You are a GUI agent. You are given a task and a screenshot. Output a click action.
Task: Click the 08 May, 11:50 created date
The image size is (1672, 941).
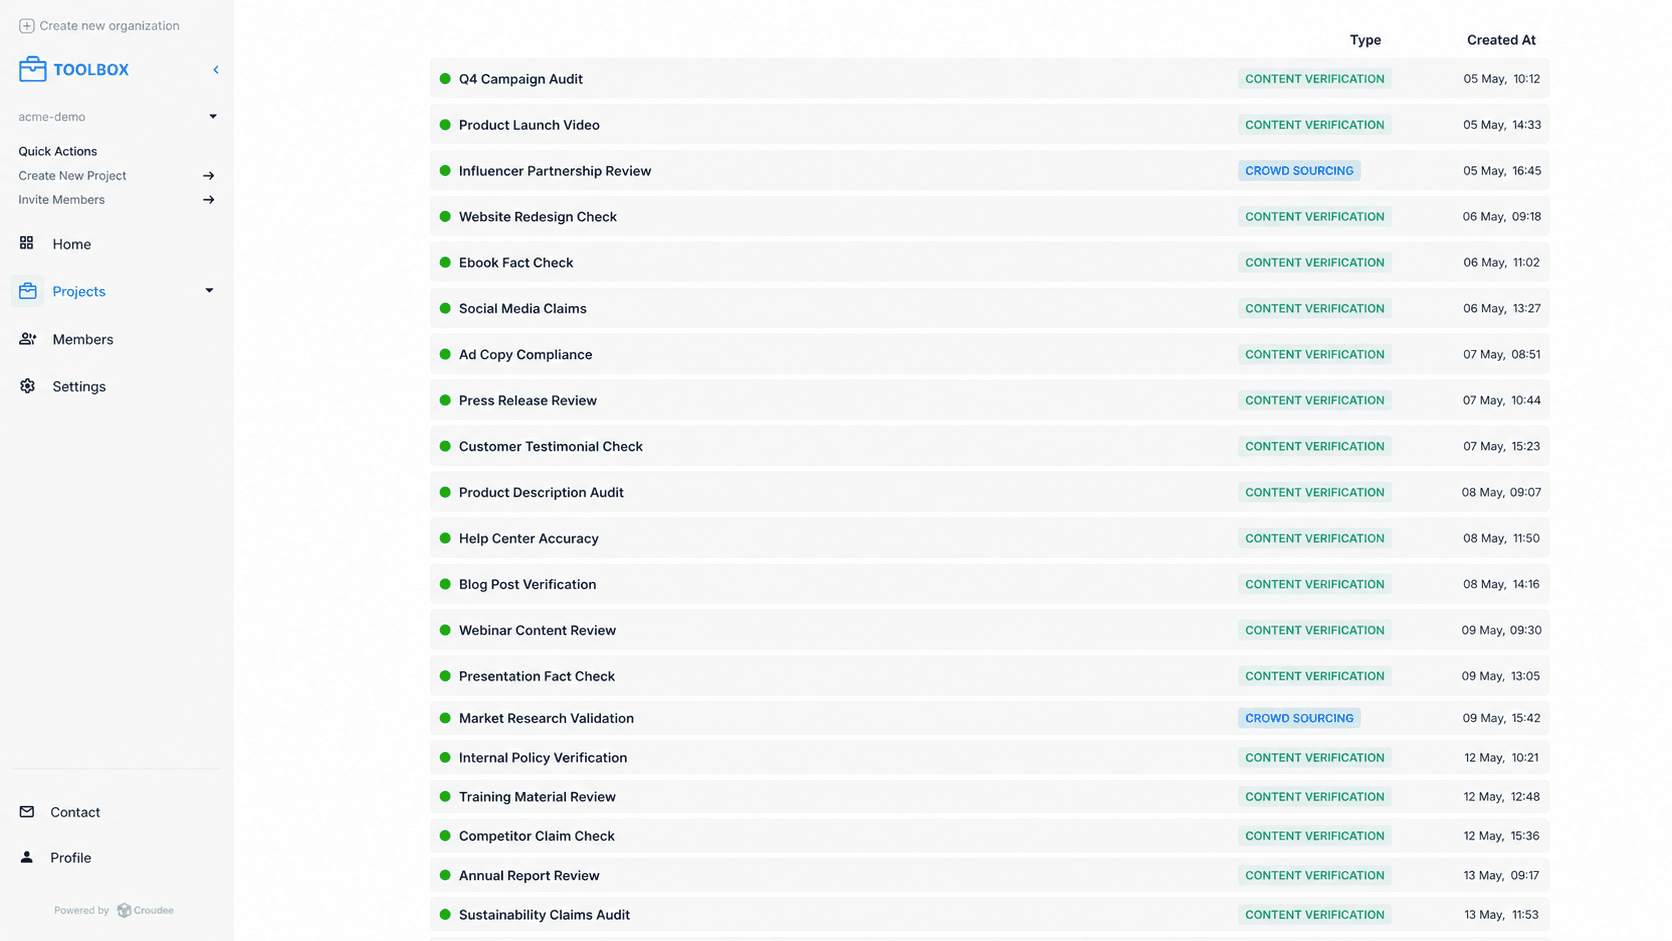[1501, 539]
